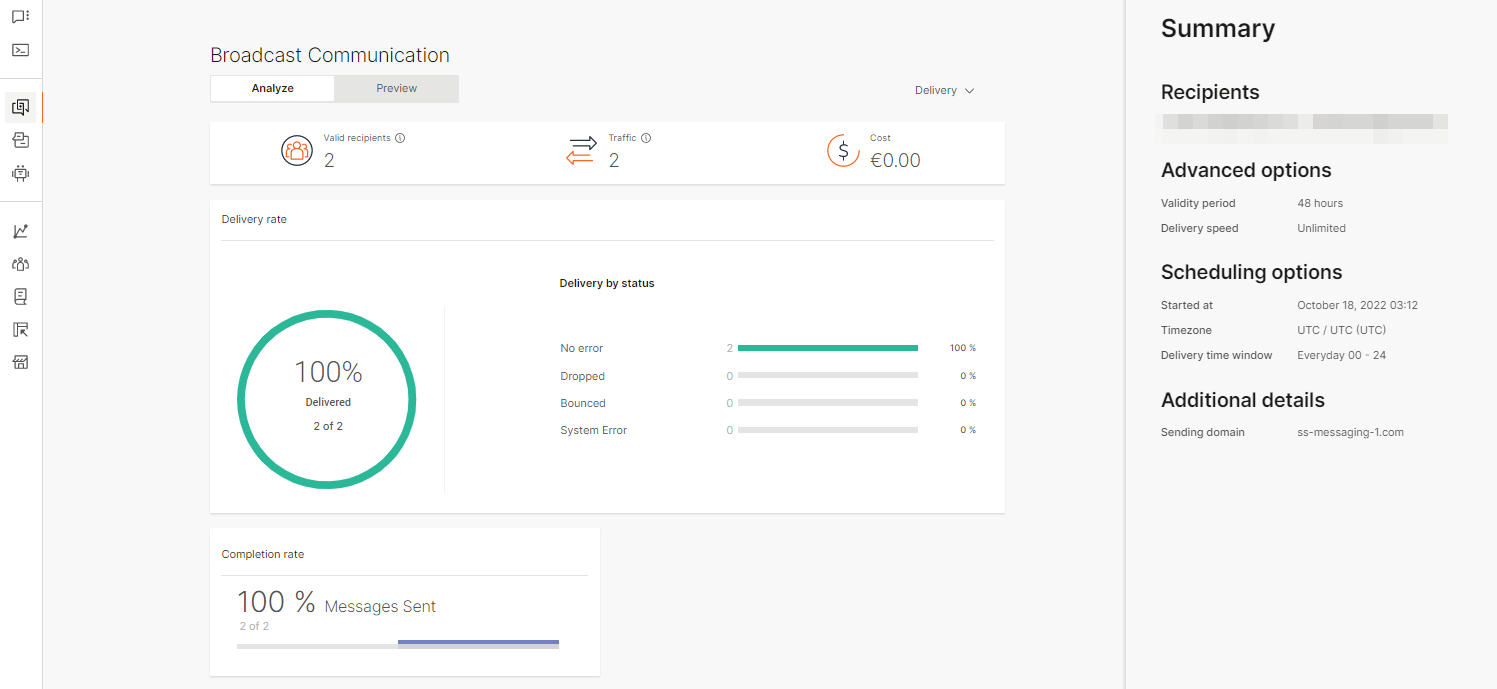
Task: Click the No error status label
Action: (x=581, y=348)
